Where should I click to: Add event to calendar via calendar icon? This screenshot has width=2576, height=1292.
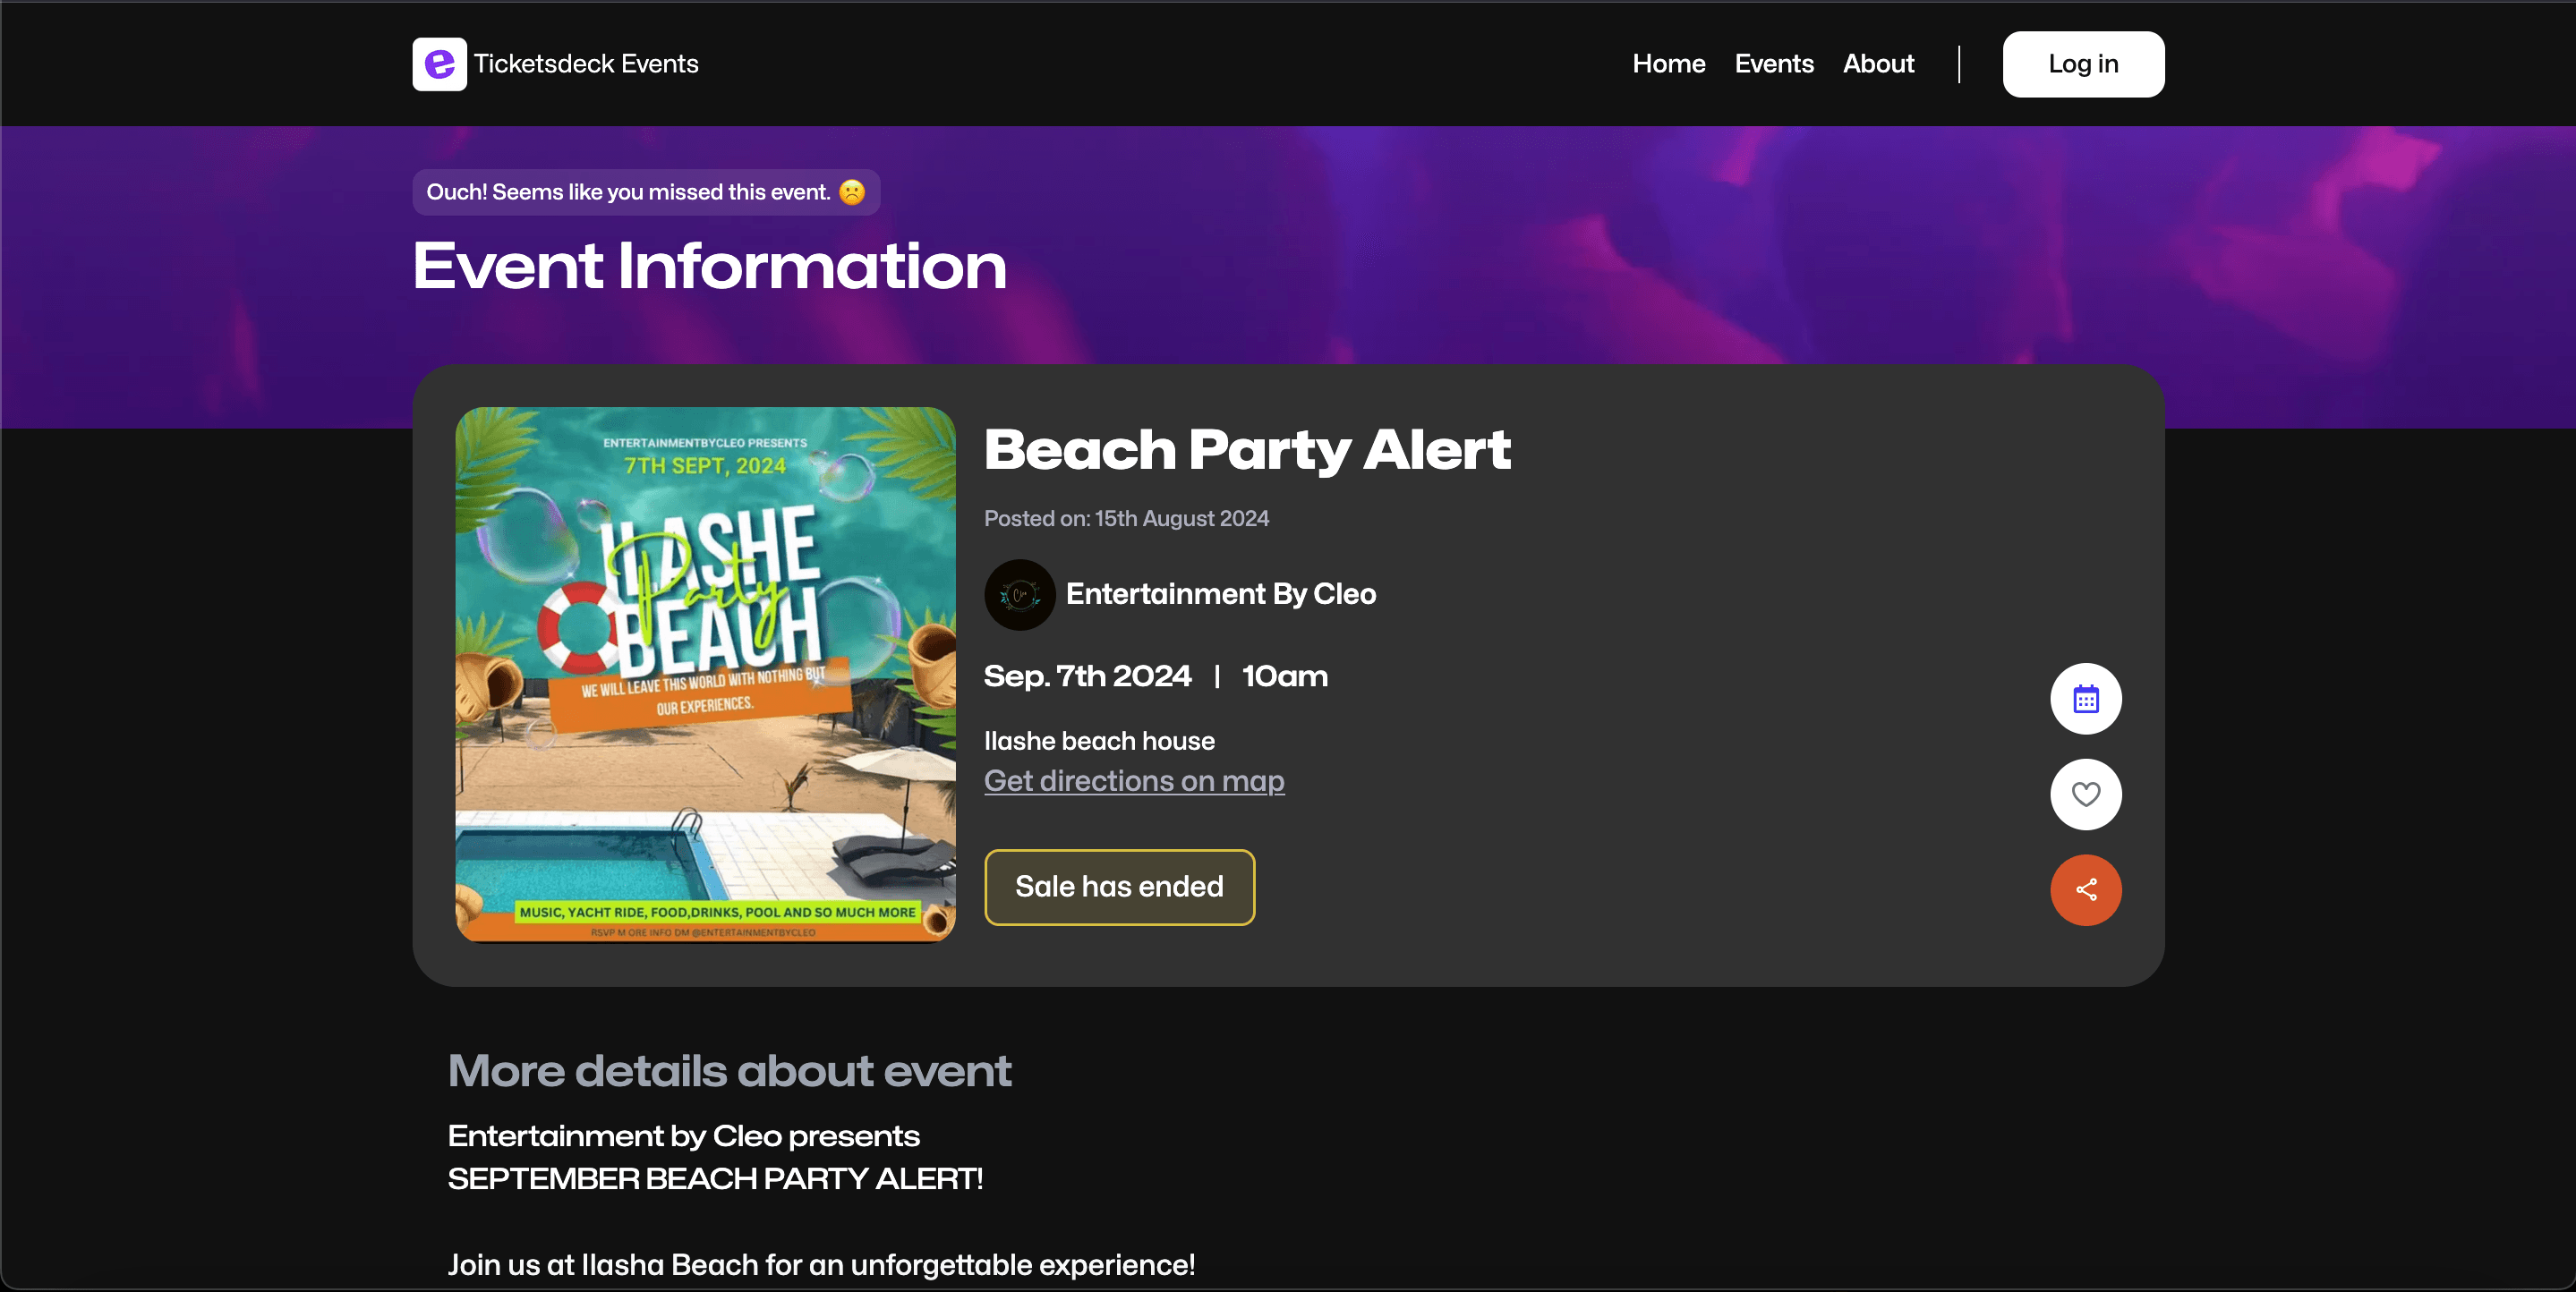point(2085,699)
